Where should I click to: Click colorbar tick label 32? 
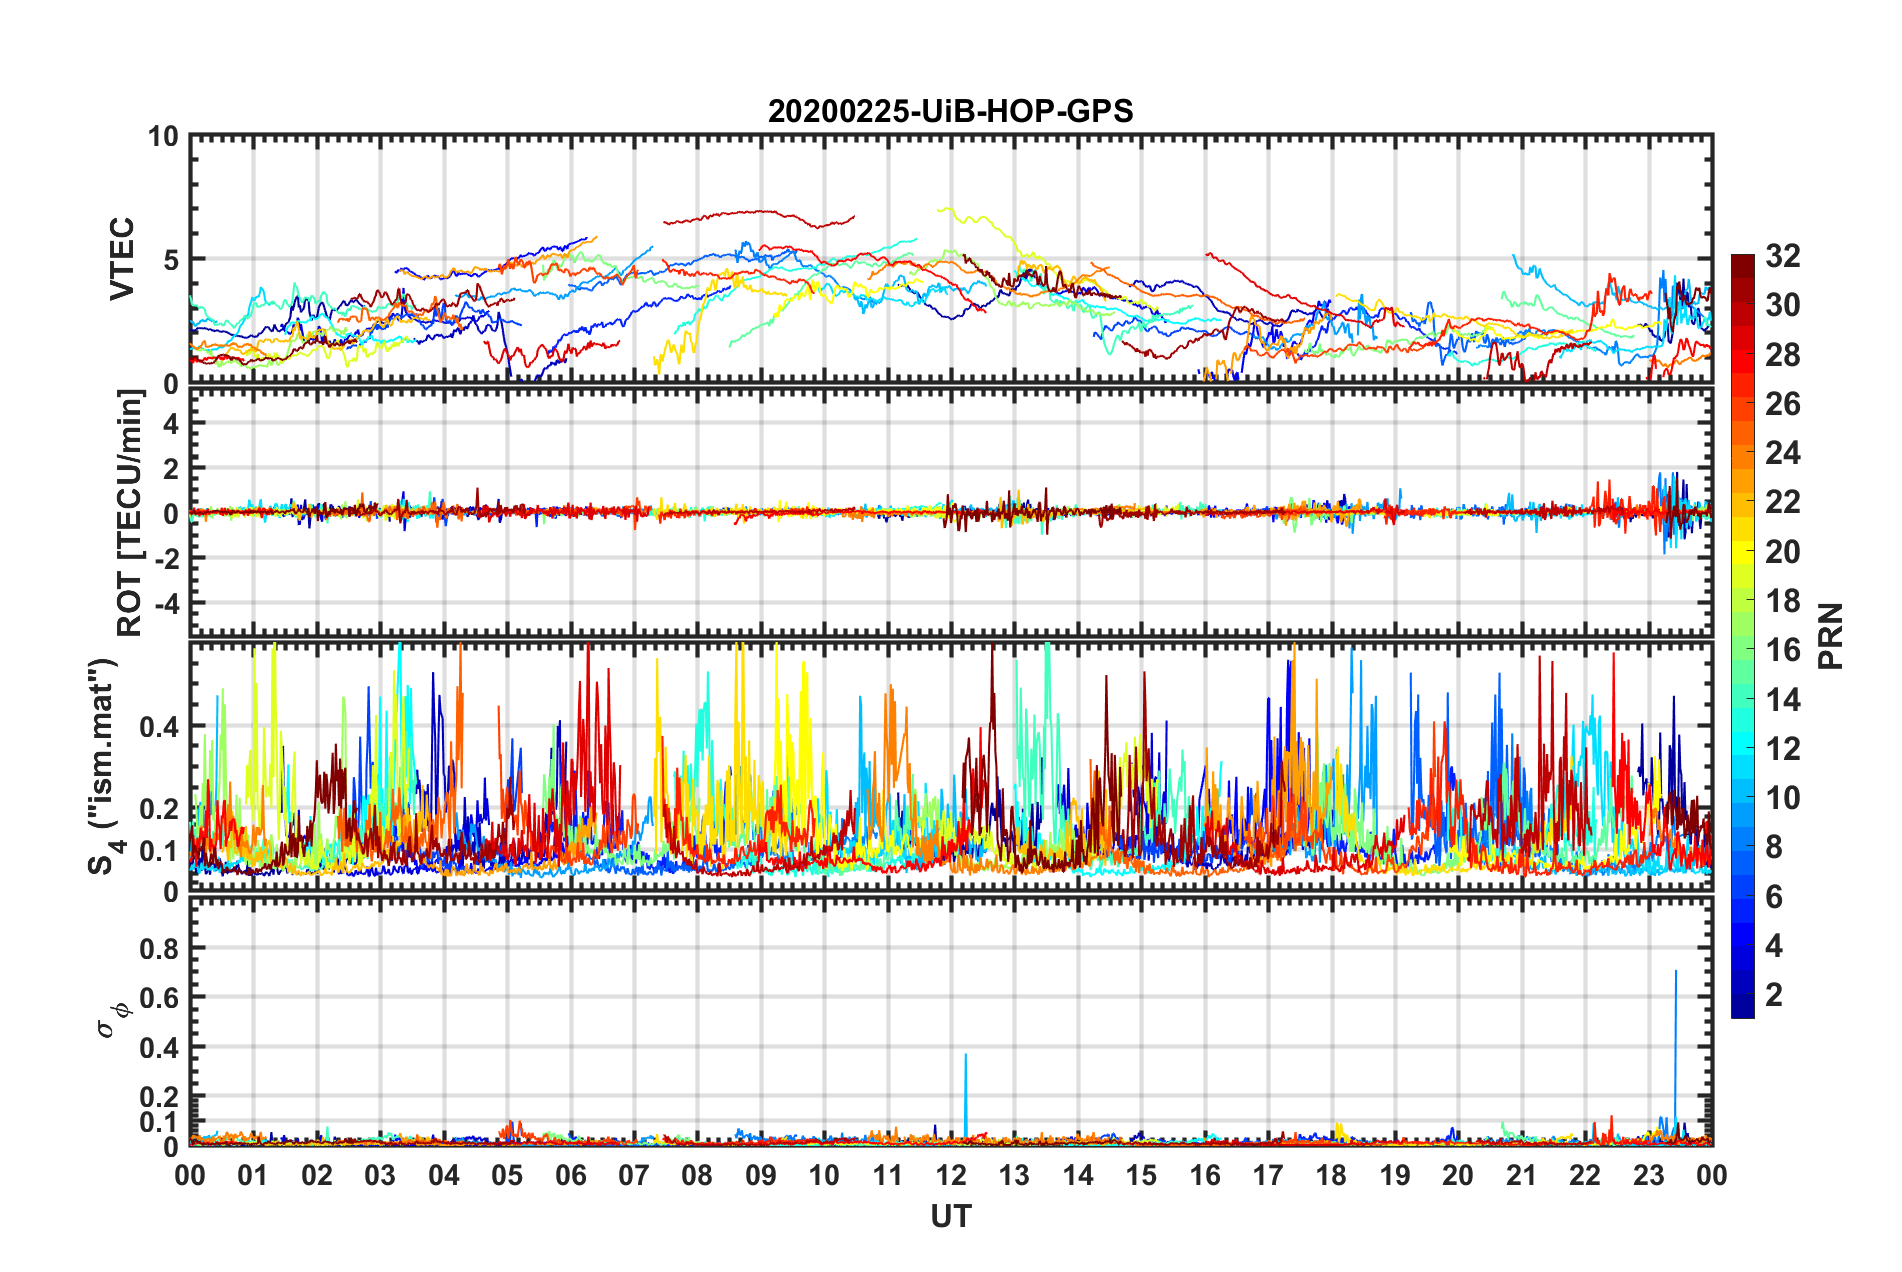(x=1782, y=256)
